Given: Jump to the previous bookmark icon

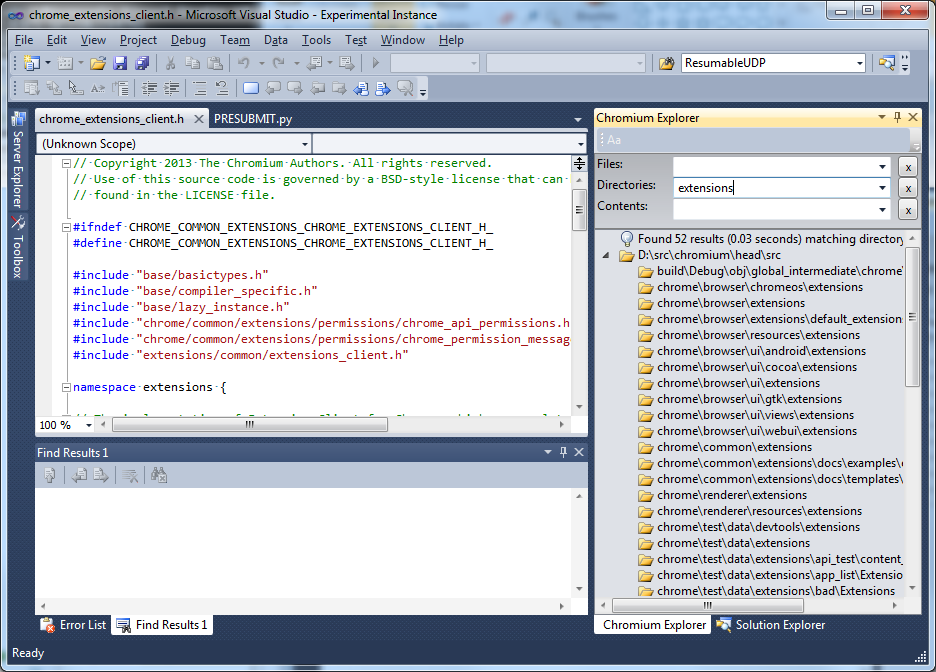Looking at the screenshot, I should 273,89.
